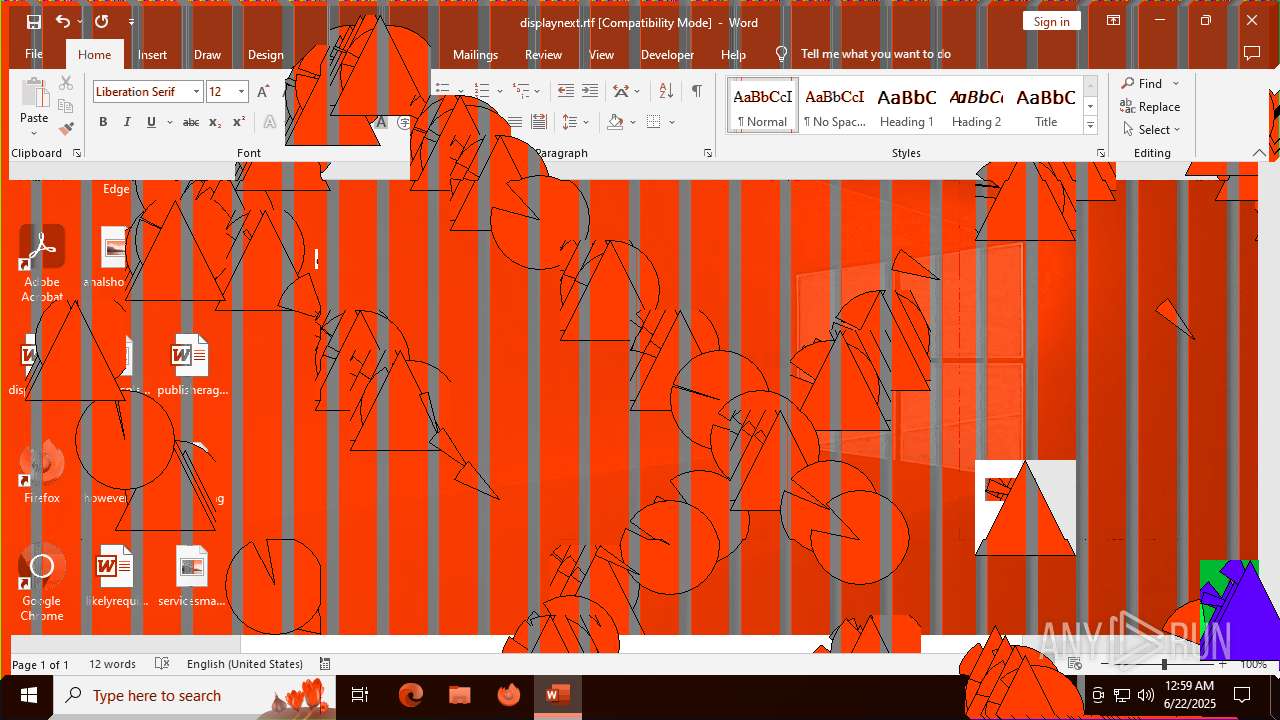
Task: Open font name dropdown Liberation Serif
Action: pyautogui.click(x=196, y=92)
